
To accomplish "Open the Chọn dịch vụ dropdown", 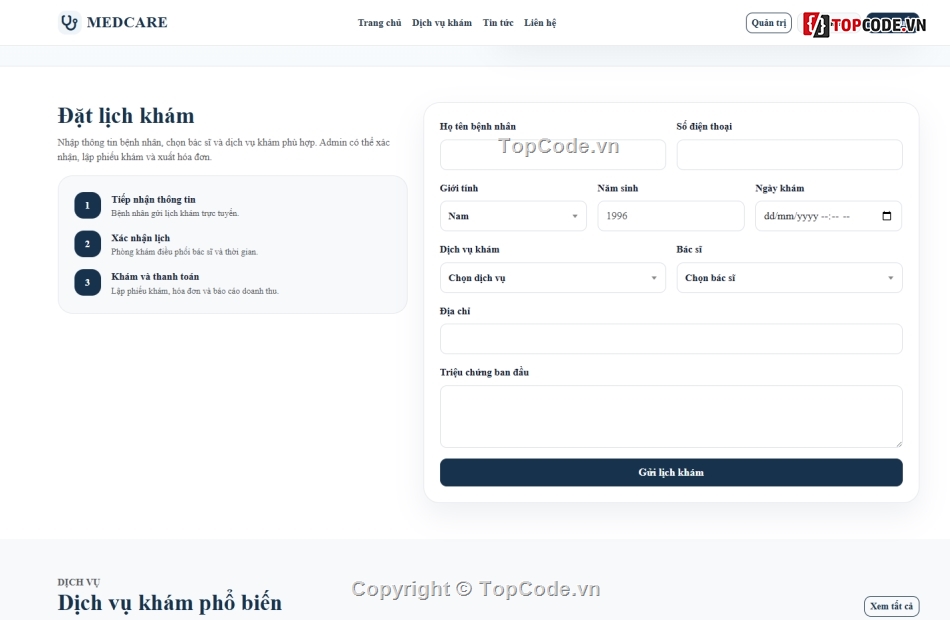I will point(553,278).
